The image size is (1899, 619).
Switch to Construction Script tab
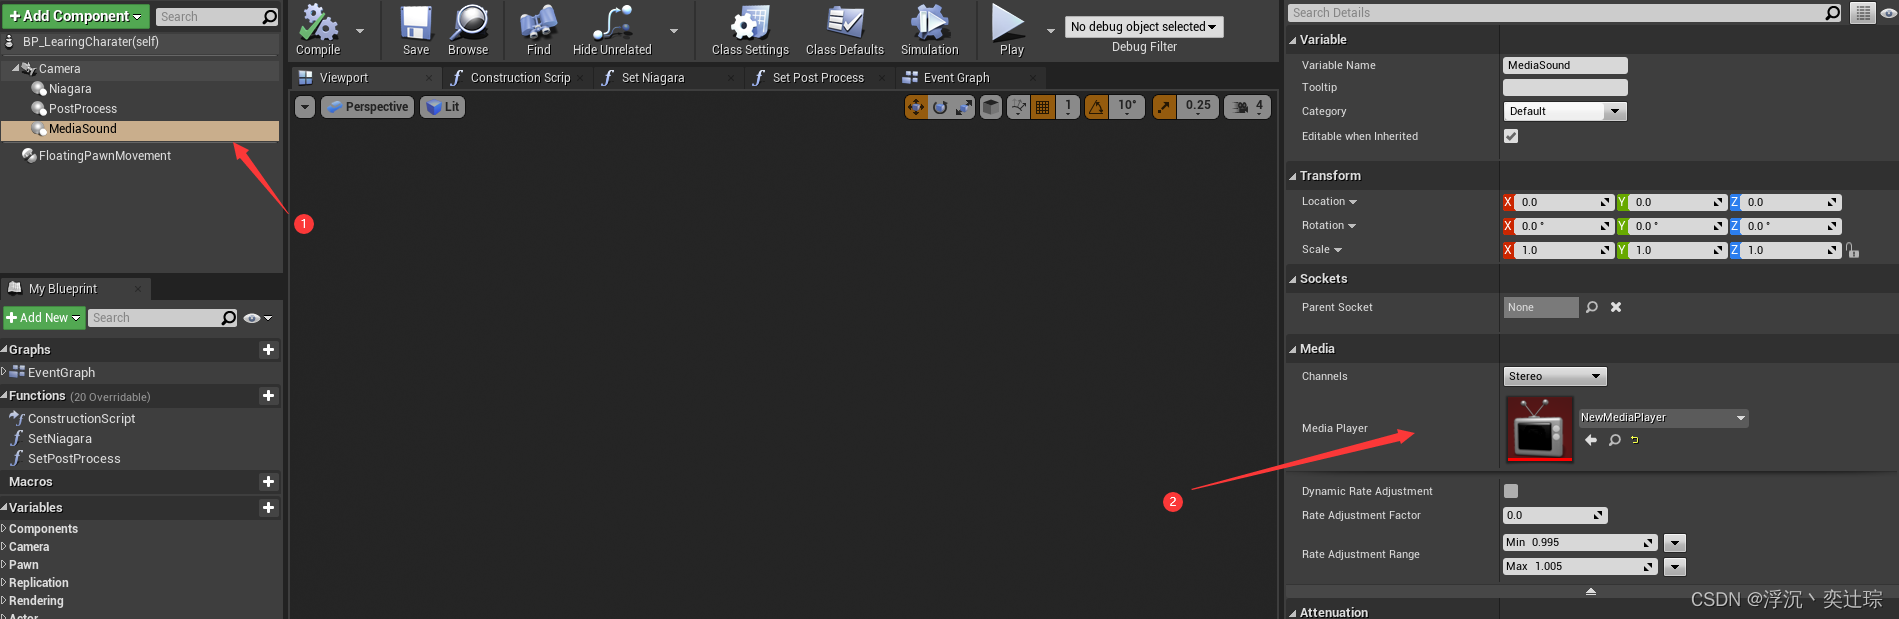518,77
